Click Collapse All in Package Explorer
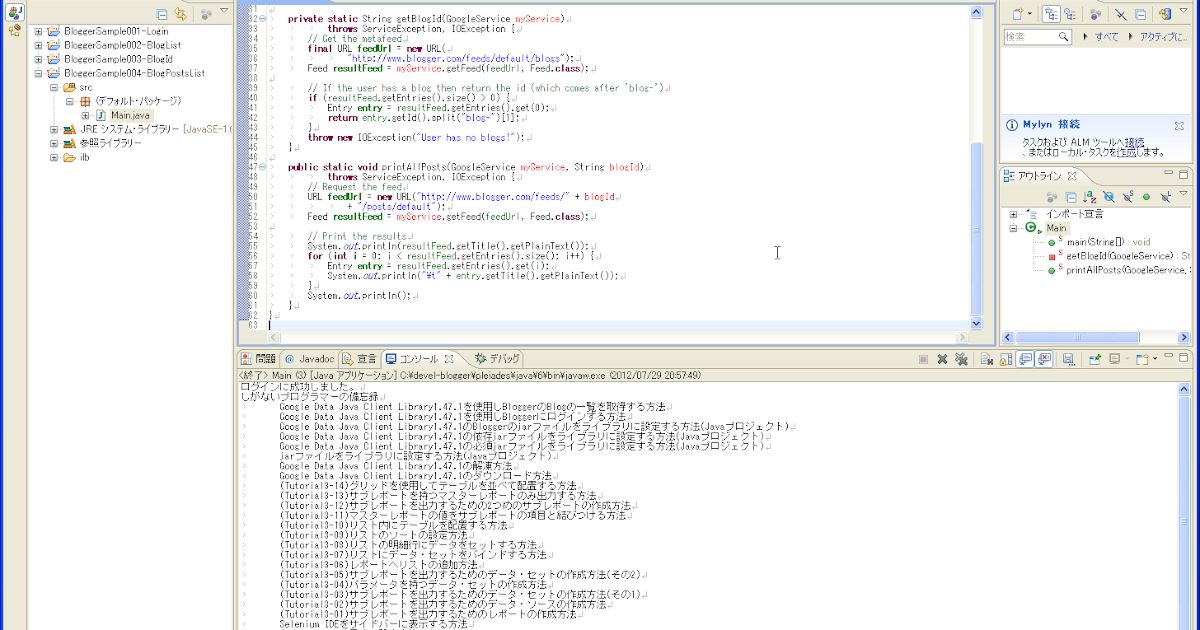The height and width of the screenshot is (630, 1200). (163, 14)
